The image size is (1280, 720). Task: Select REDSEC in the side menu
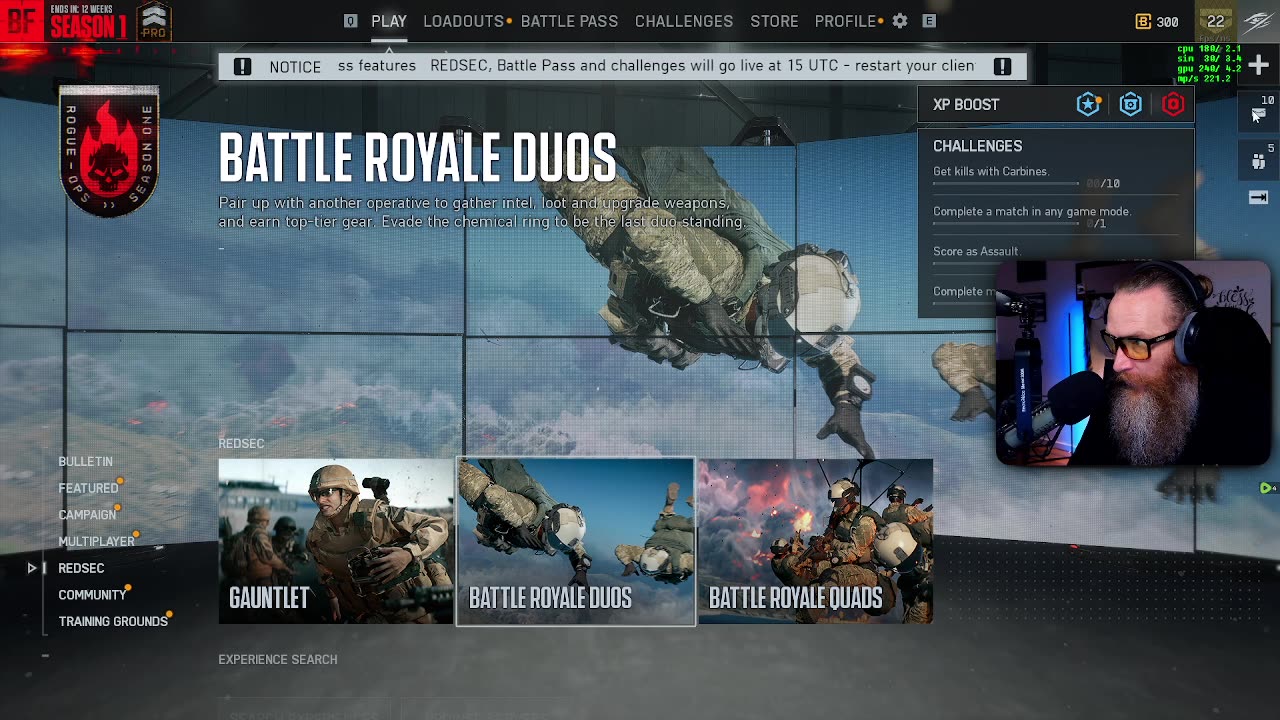point(81,568)
